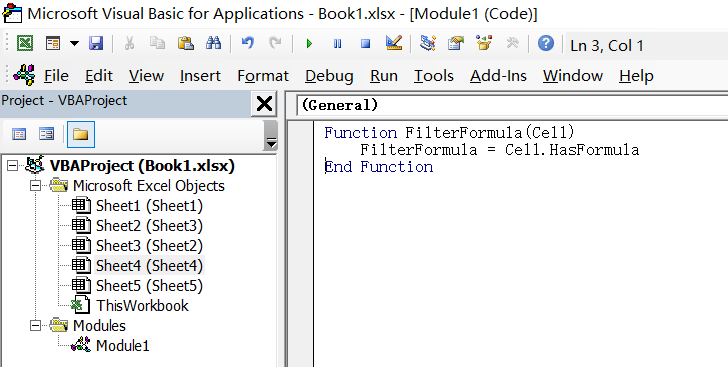
Task: Open the Insert object dropdown arrow
Action: coord(74,44)
